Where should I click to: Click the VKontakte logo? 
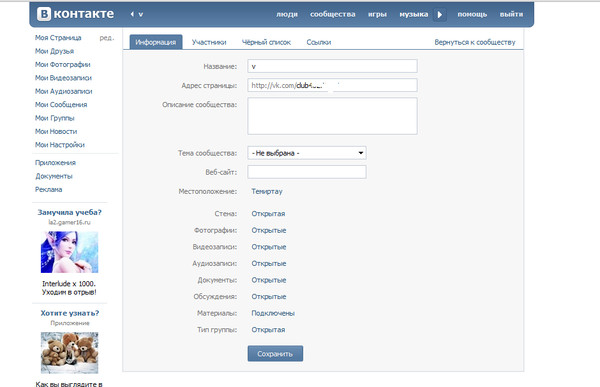click(x=75, y=14)
